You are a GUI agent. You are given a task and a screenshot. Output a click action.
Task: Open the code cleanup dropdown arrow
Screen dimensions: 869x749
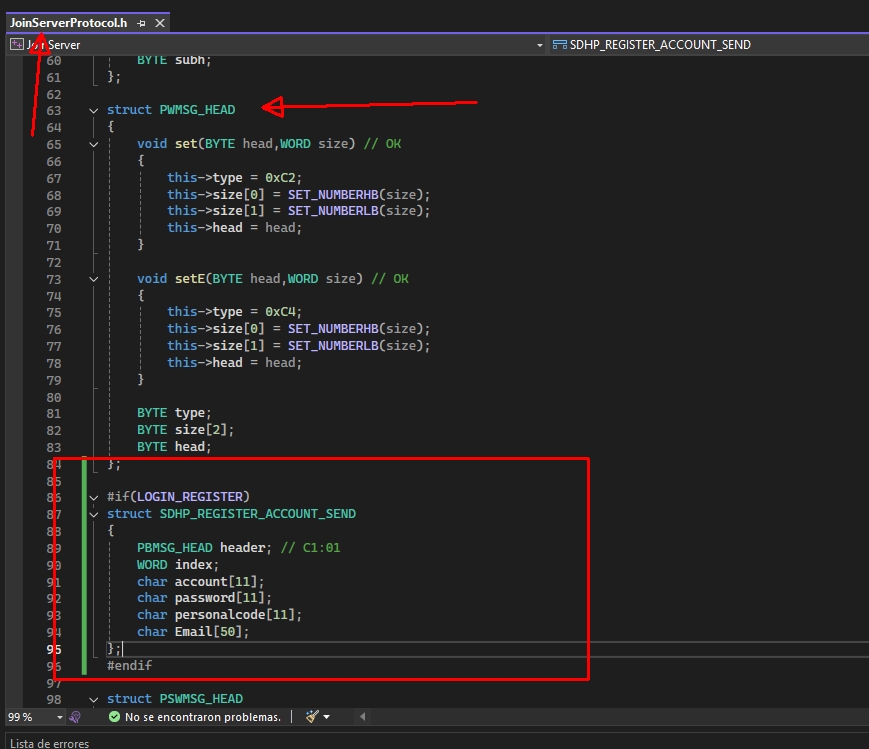pos(326,717)
